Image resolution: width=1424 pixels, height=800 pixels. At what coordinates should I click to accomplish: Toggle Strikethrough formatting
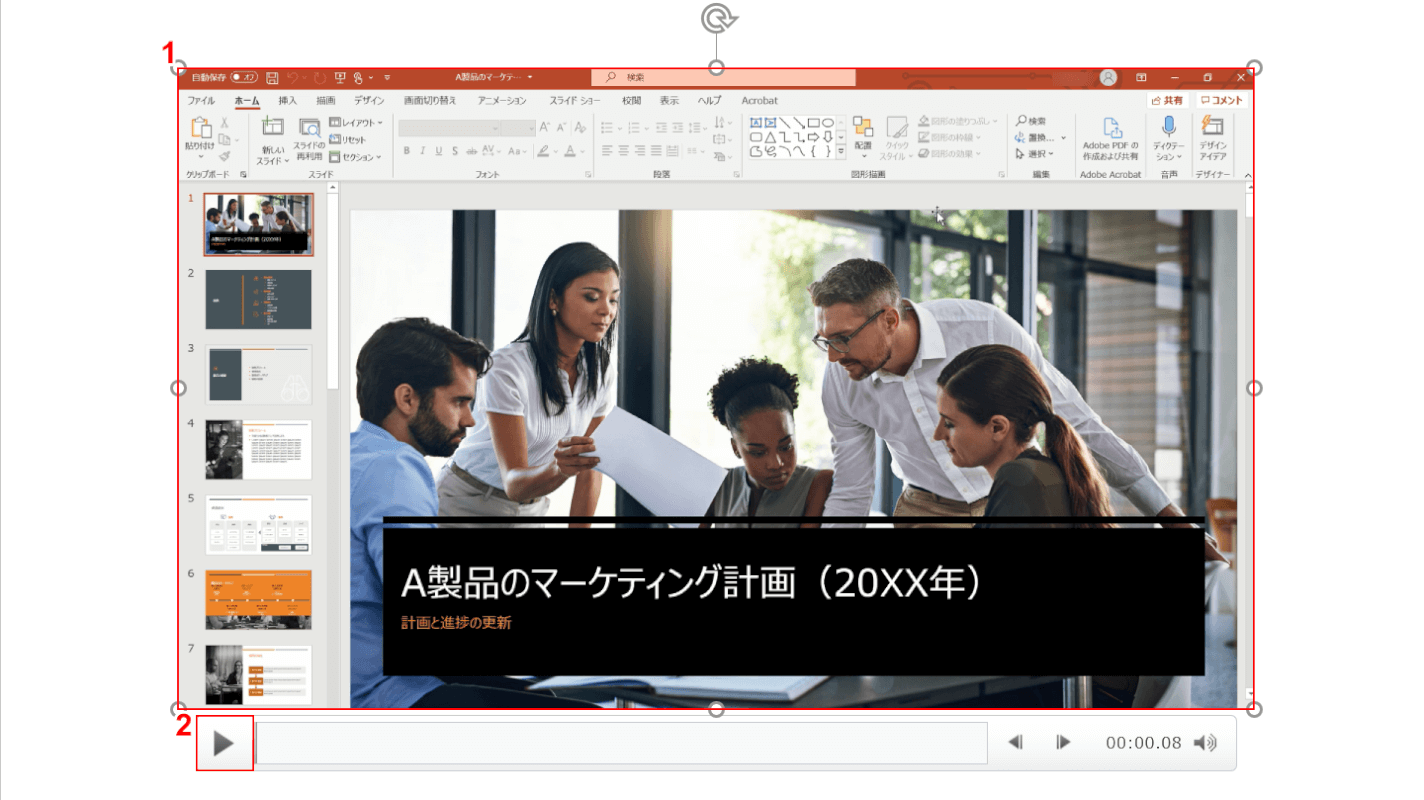click(x=472, y=151)
